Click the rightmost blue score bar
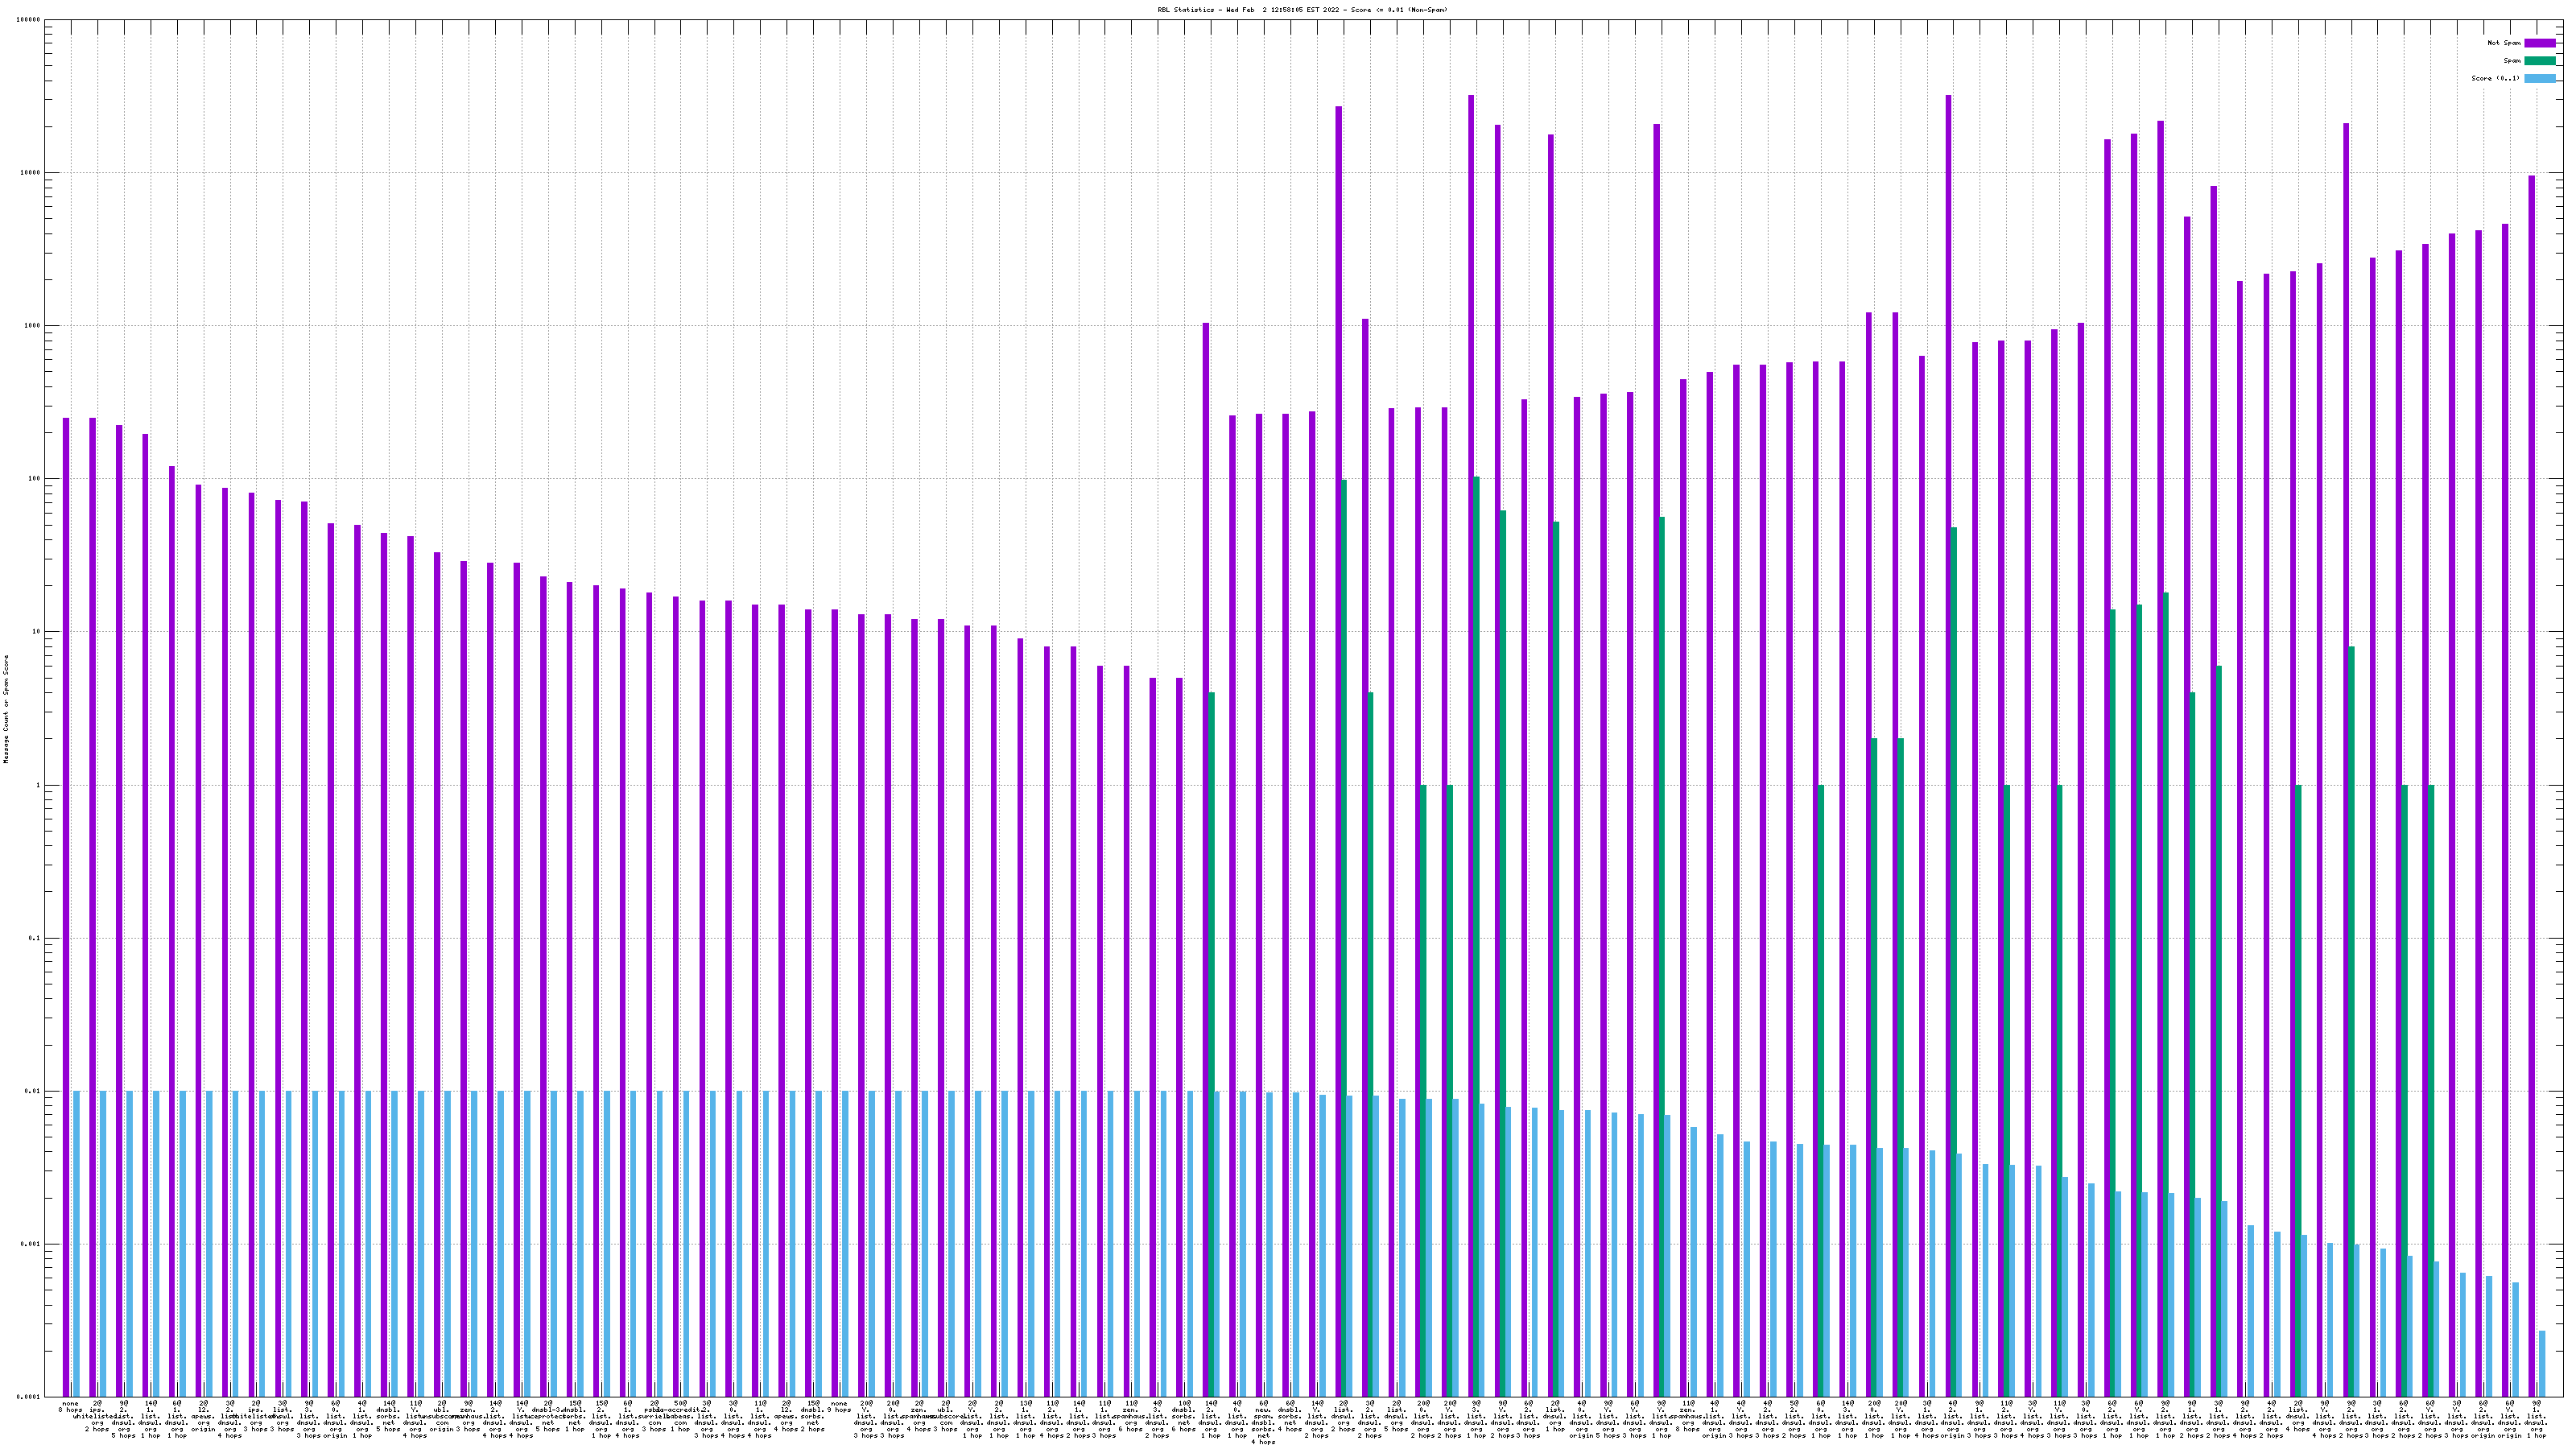 [x=2542, y=1363]
